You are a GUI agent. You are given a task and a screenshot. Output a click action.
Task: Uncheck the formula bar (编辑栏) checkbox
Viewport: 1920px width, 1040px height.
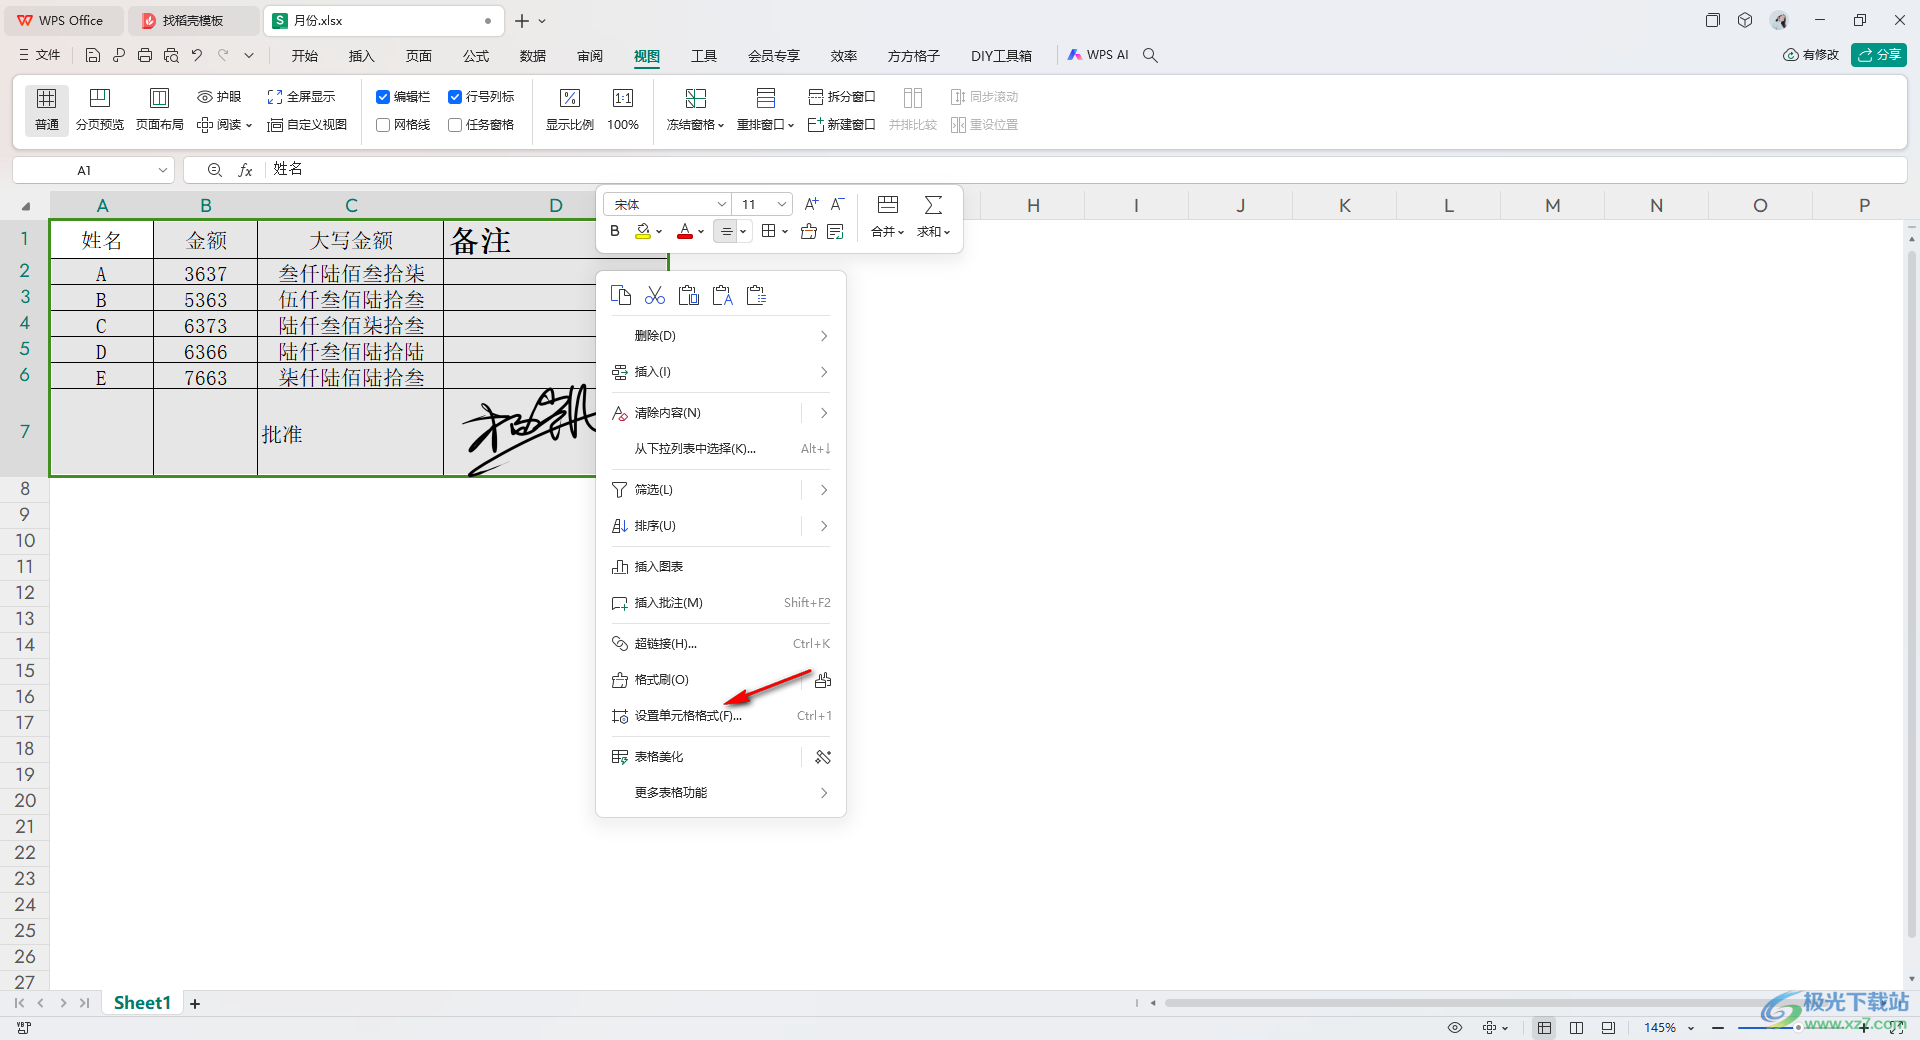[383, 97]
